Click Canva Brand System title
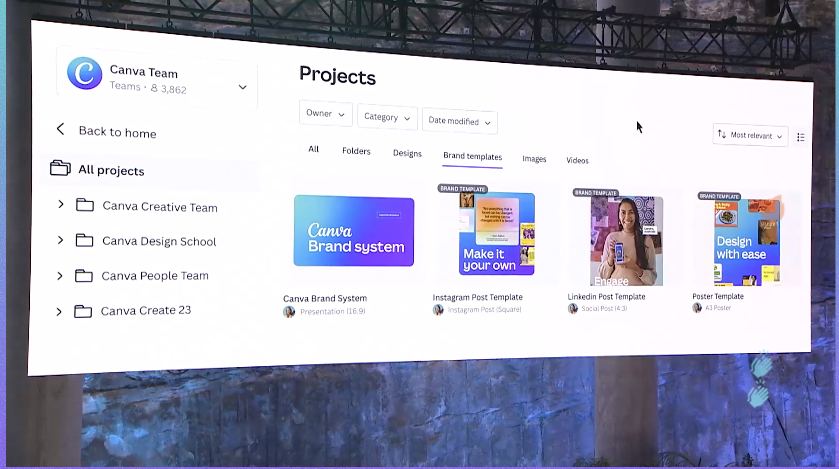 (325, 298)
